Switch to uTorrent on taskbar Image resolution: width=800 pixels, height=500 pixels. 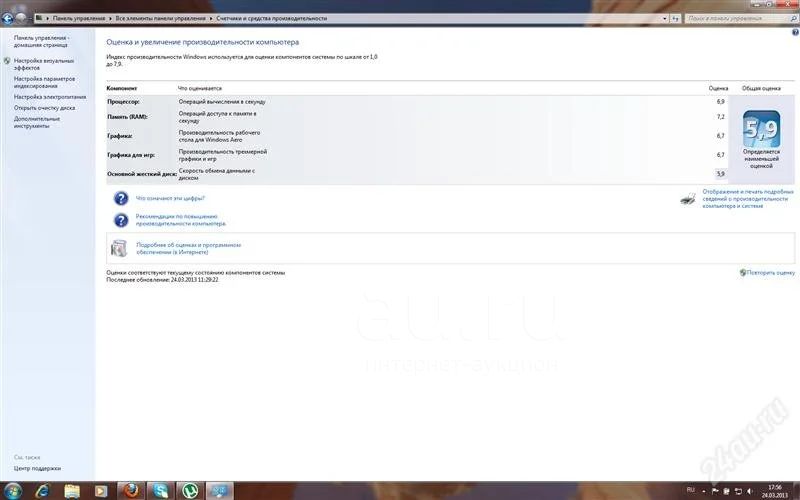click(x=190, y=491)
